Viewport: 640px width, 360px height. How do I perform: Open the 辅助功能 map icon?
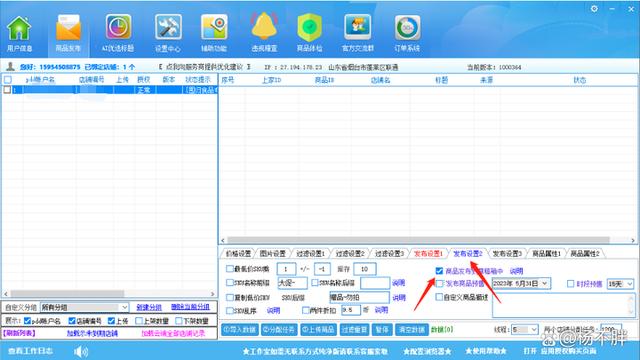point(214,33)
